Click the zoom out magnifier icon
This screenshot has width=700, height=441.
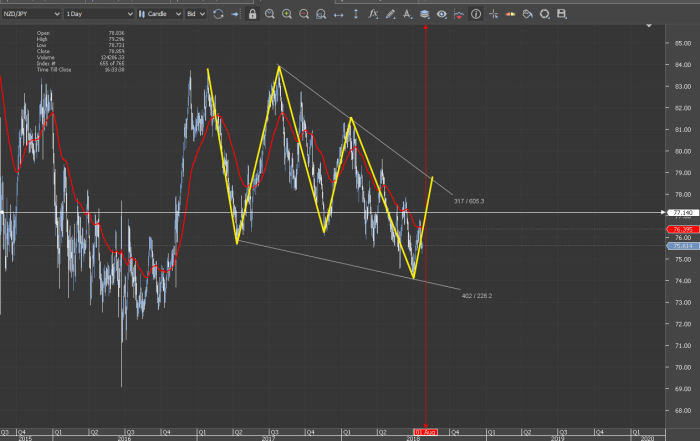click(304, 15)
